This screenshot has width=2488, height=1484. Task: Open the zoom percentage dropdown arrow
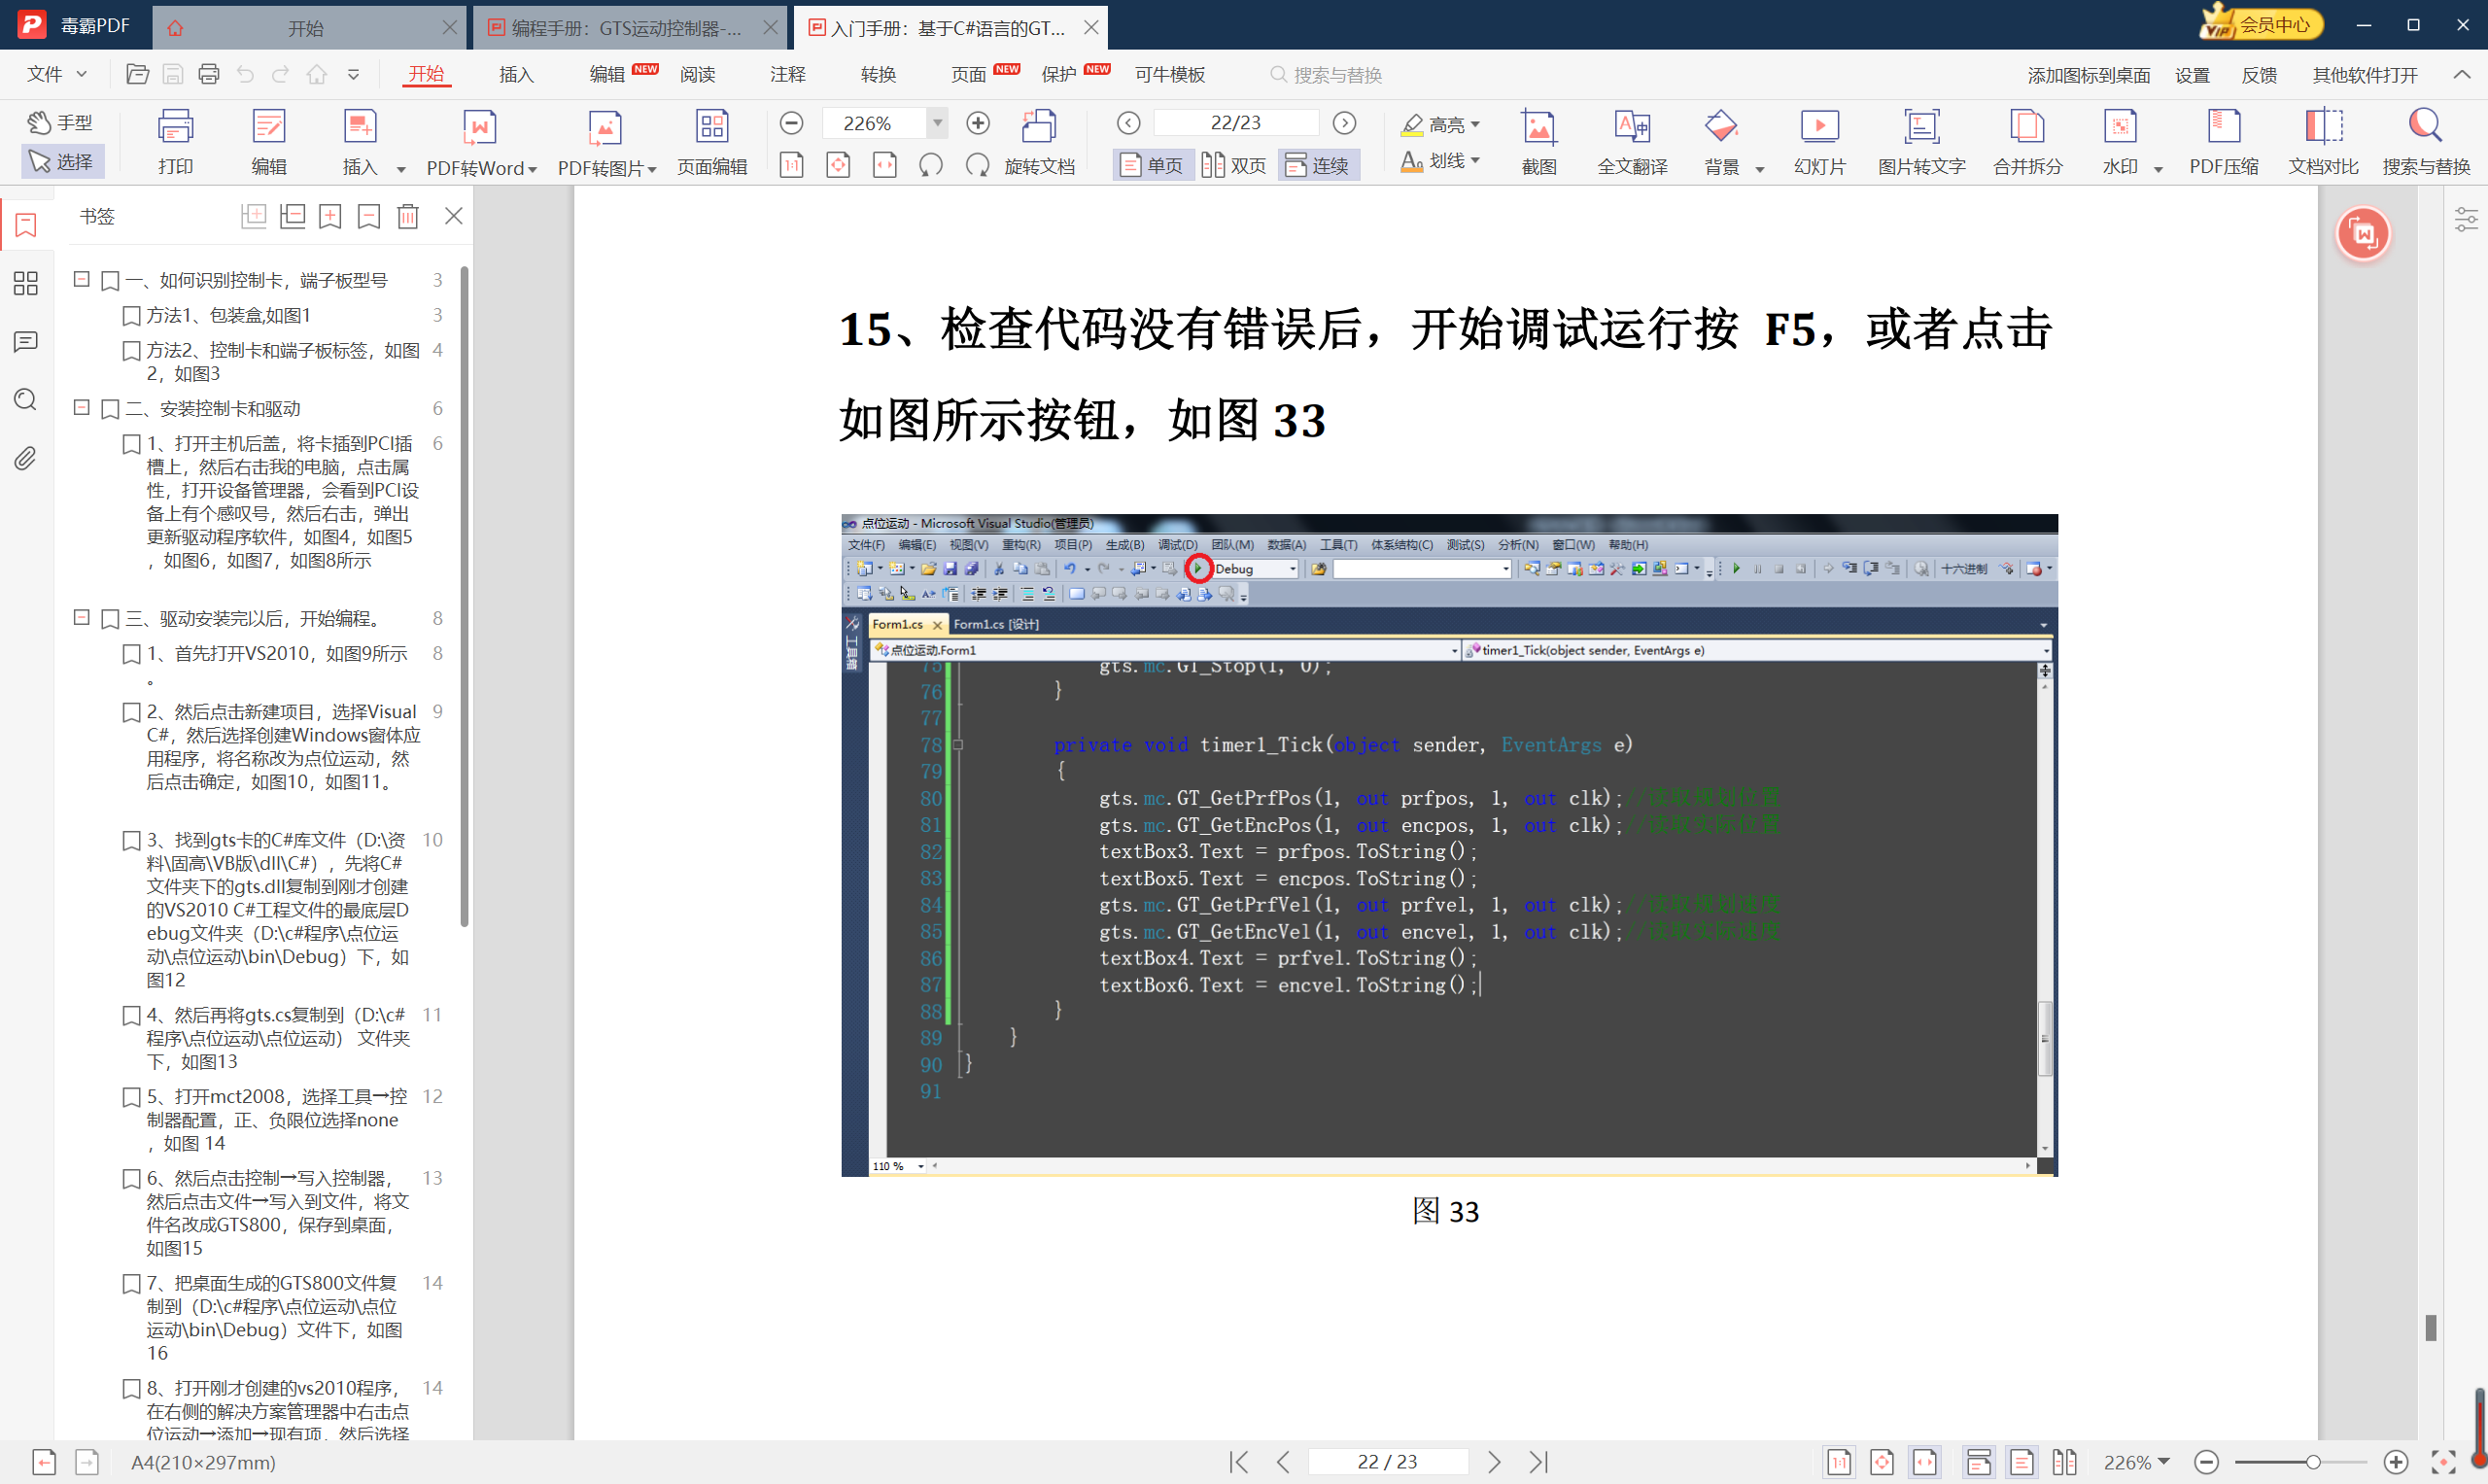point(937,123)
